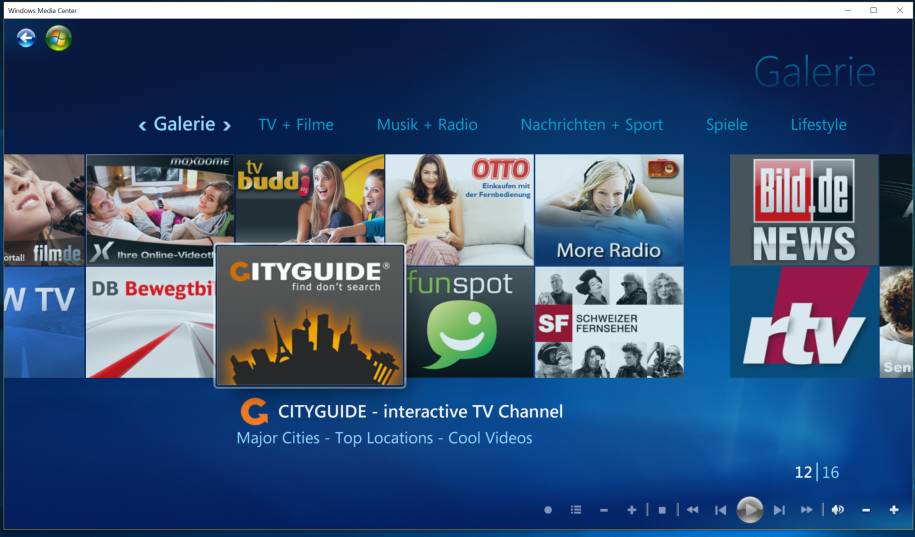The image size is (915, 537).
Task: Click the rewind button
Action: [693, 510]
